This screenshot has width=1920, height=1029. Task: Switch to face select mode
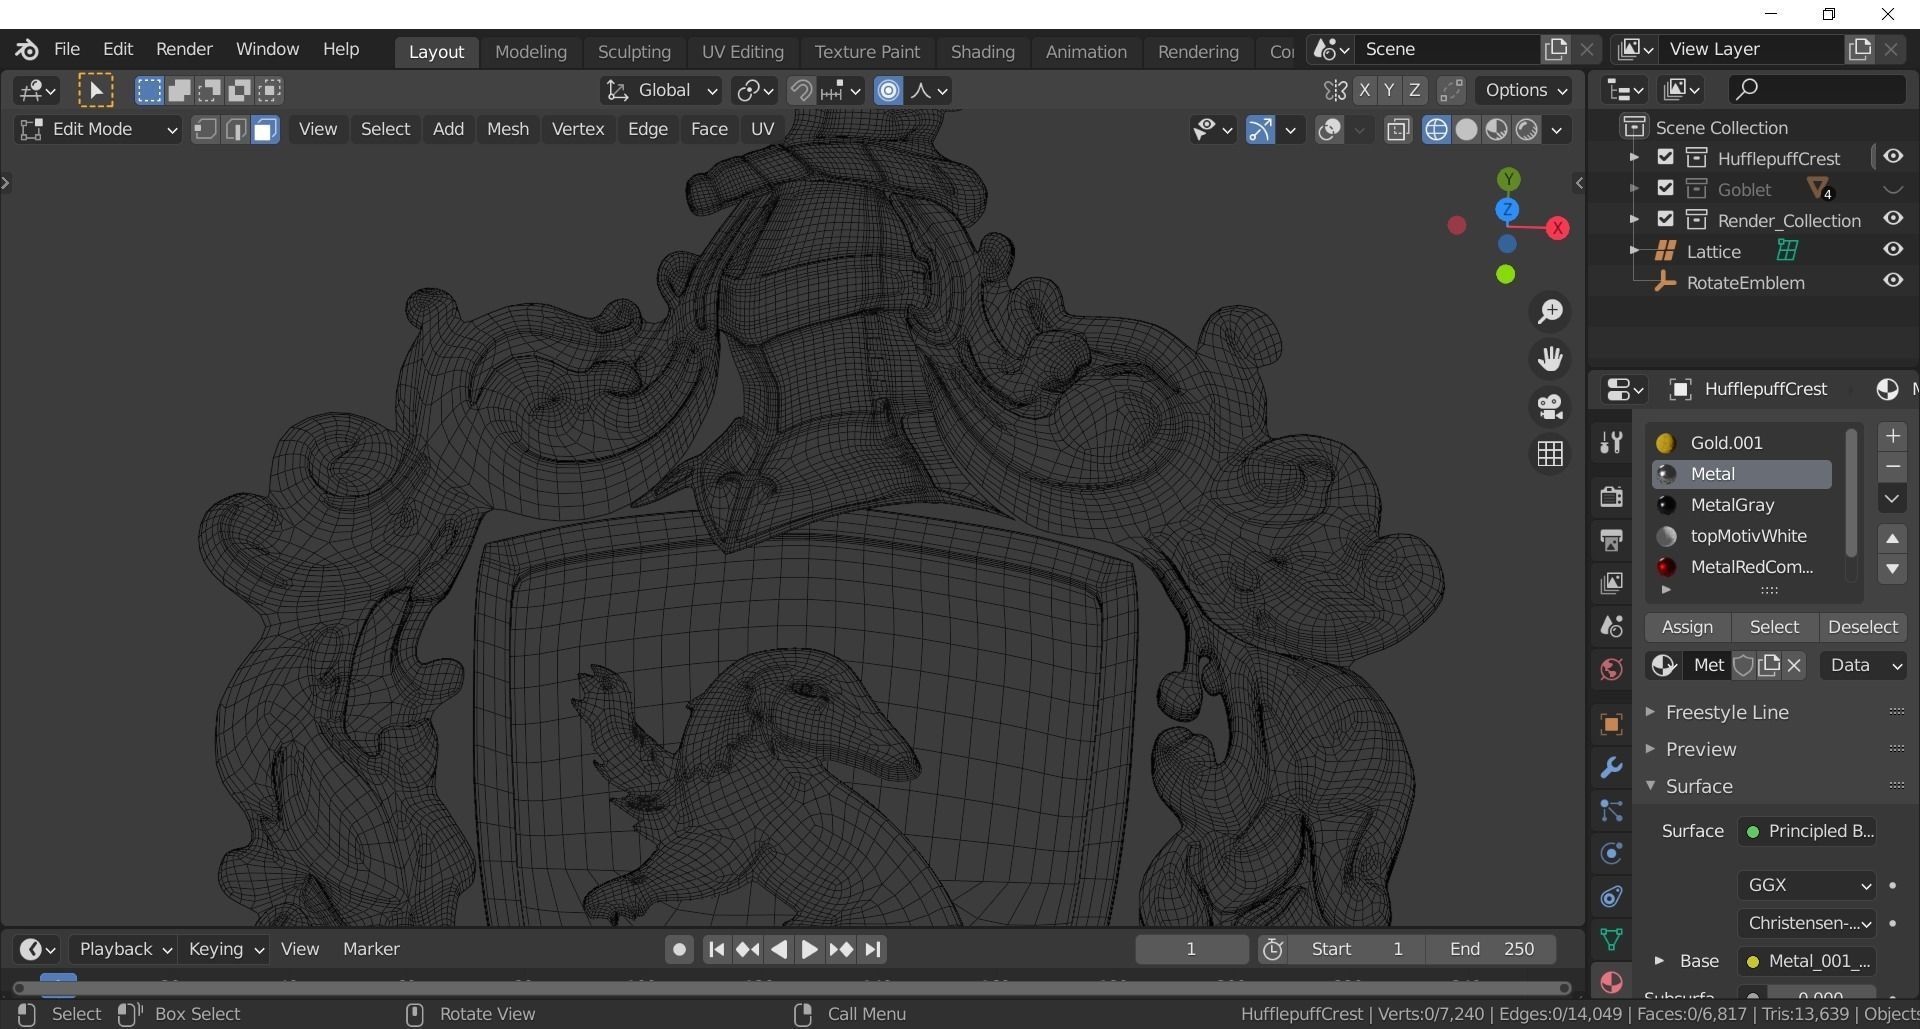point(265,130)
